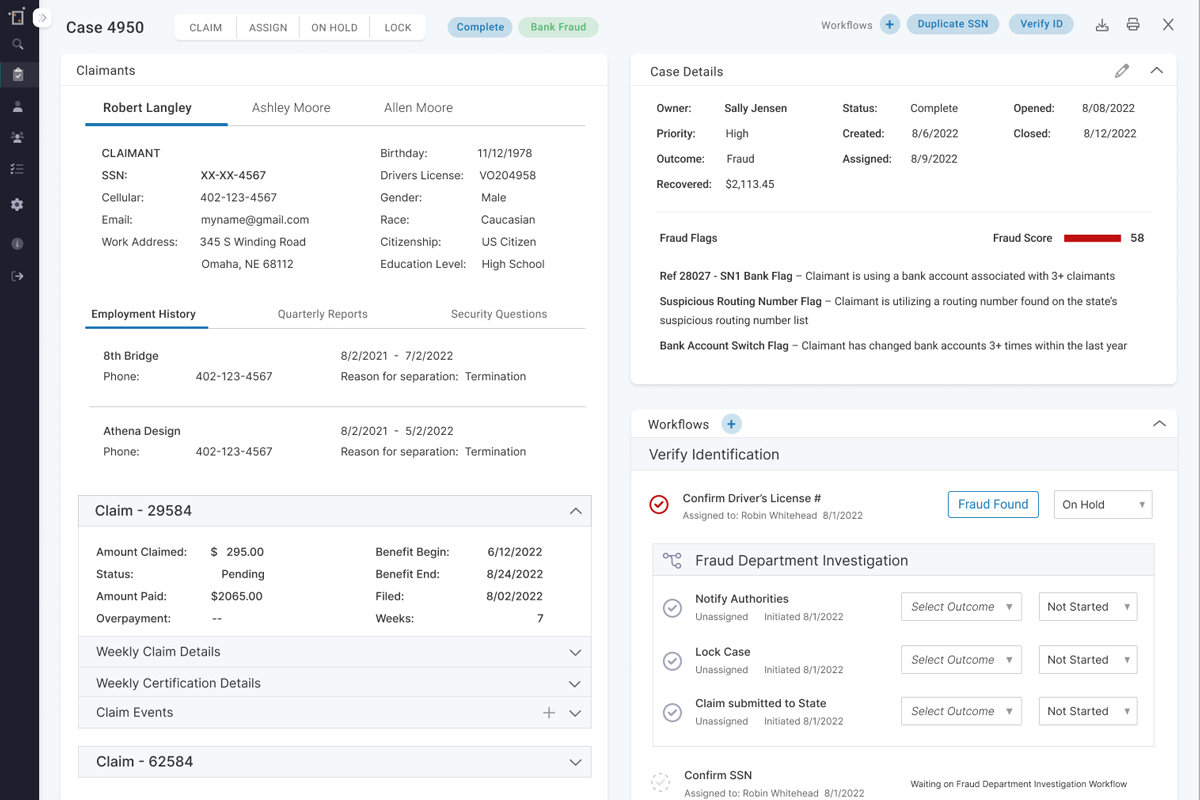Toggle the Notify Authorities completion check
This screenshot has width=1200, height=800.
click(673, 608)
